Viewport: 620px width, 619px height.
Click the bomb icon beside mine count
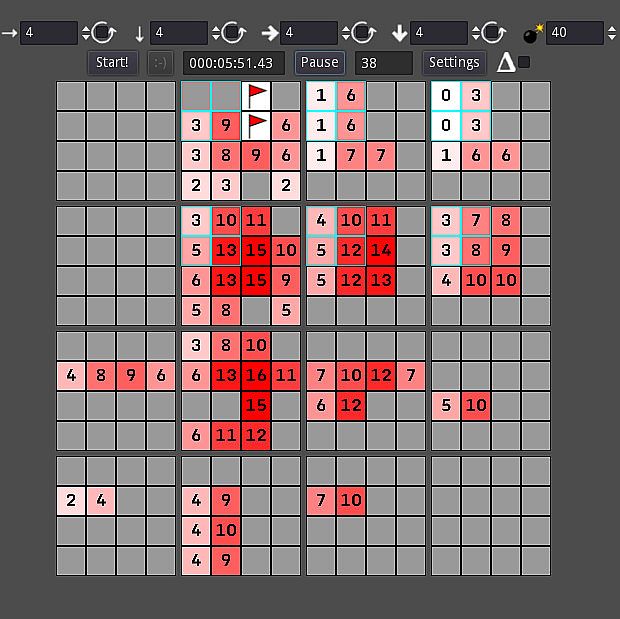tap(533, 33)
